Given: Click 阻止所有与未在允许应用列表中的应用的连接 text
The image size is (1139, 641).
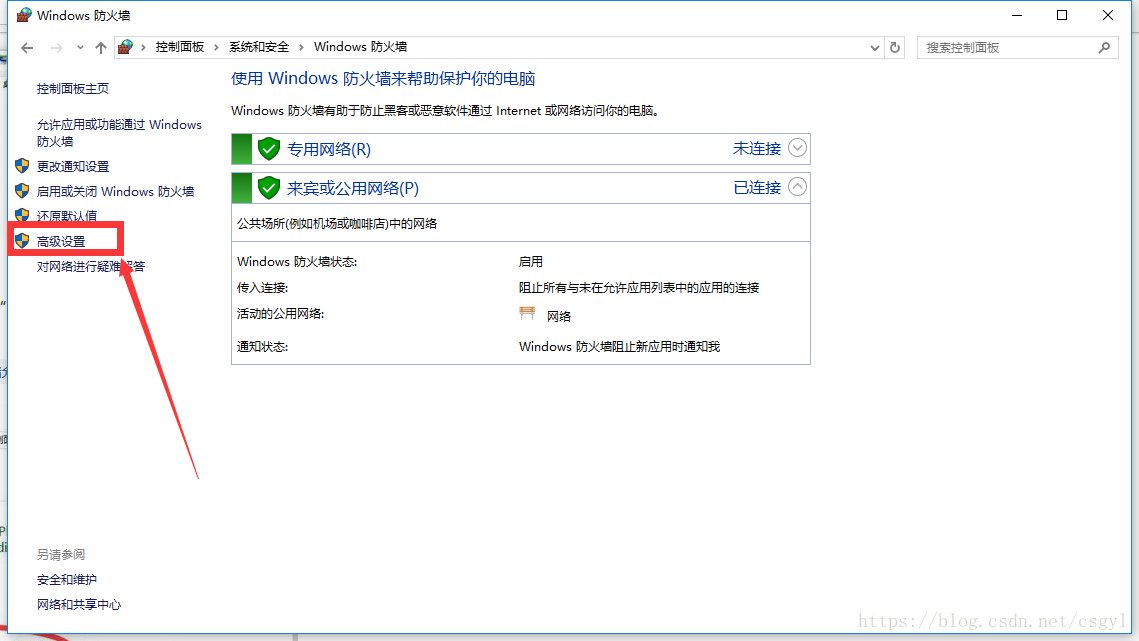Looking at the screenshot, I should (639, 288).
